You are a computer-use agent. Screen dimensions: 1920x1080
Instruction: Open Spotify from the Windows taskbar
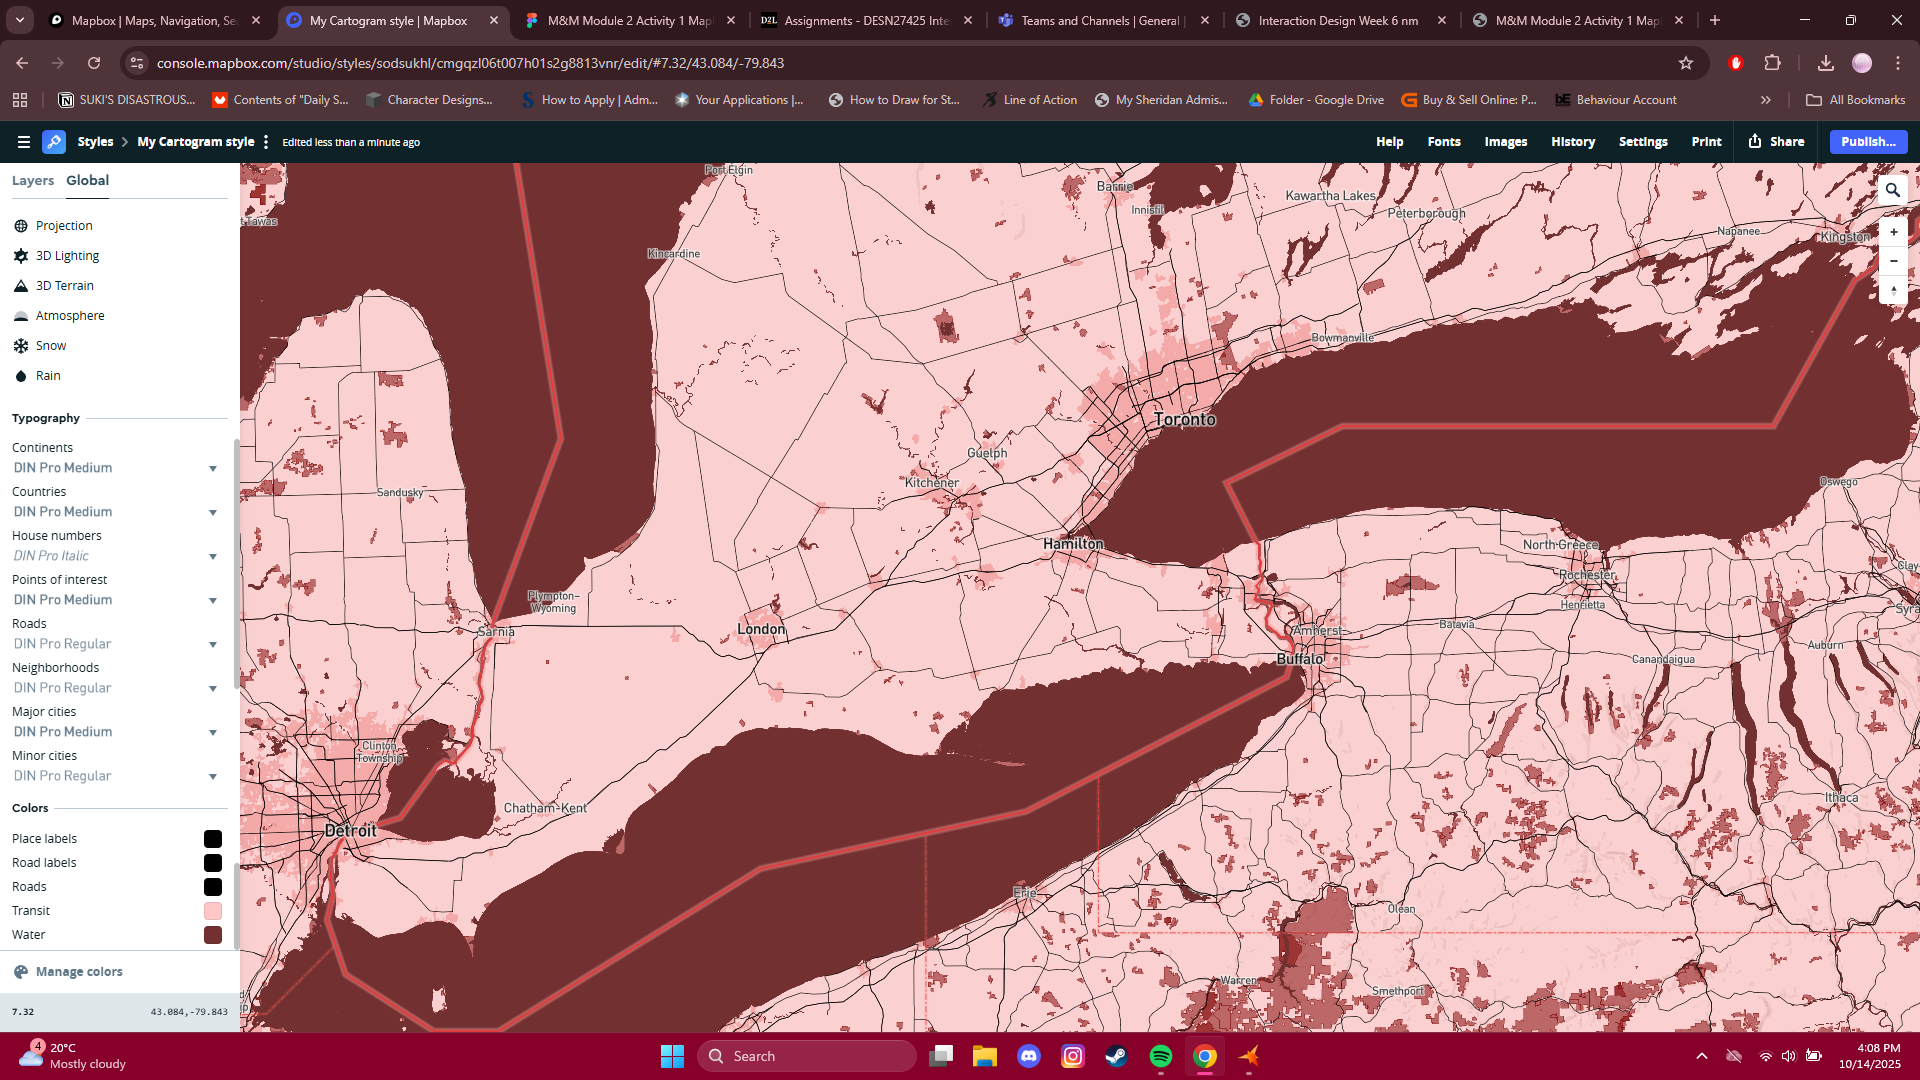coord(1160,1056)
